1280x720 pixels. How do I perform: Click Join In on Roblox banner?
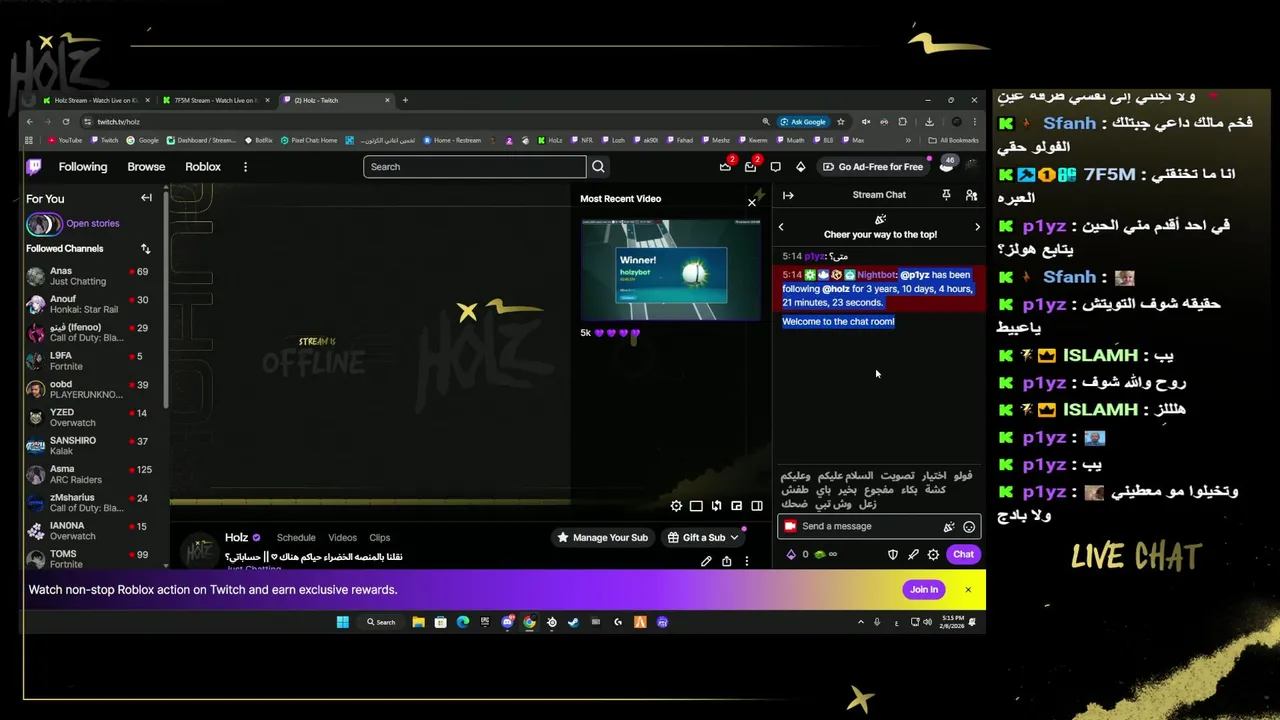click(924, 589)
